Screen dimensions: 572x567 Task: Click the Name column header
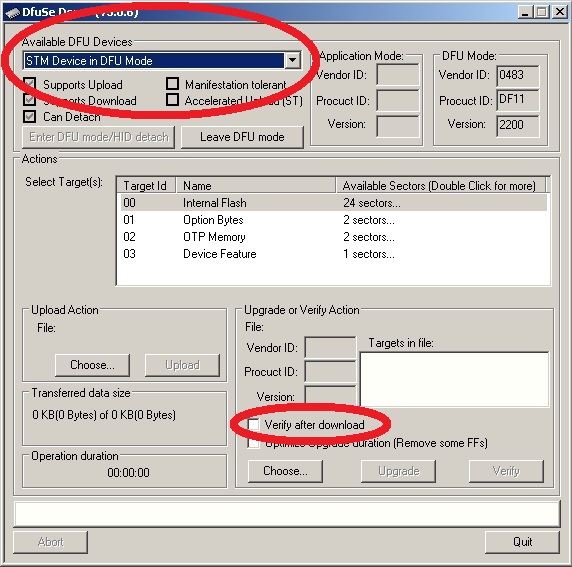(x=256, y=186)
